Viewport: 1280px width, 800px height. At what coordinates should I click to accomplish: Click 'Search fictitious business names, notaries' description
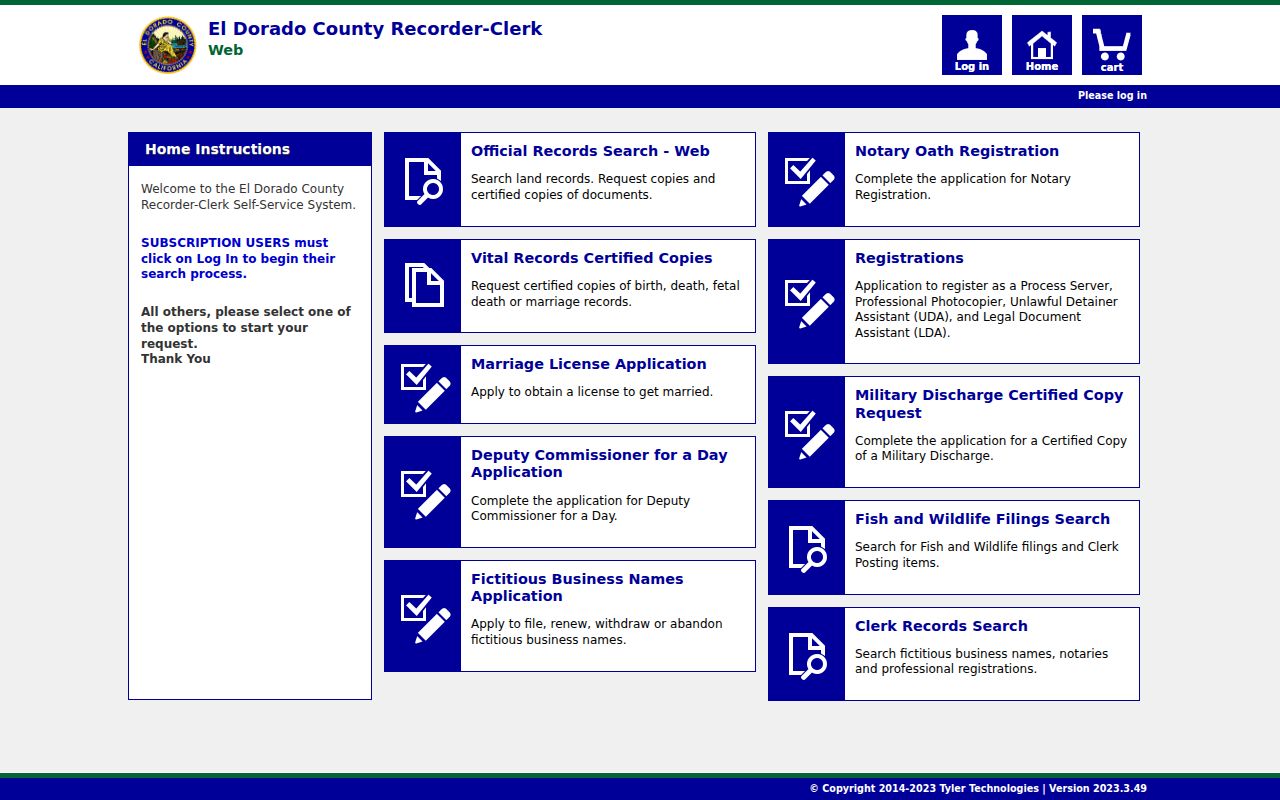981,661
